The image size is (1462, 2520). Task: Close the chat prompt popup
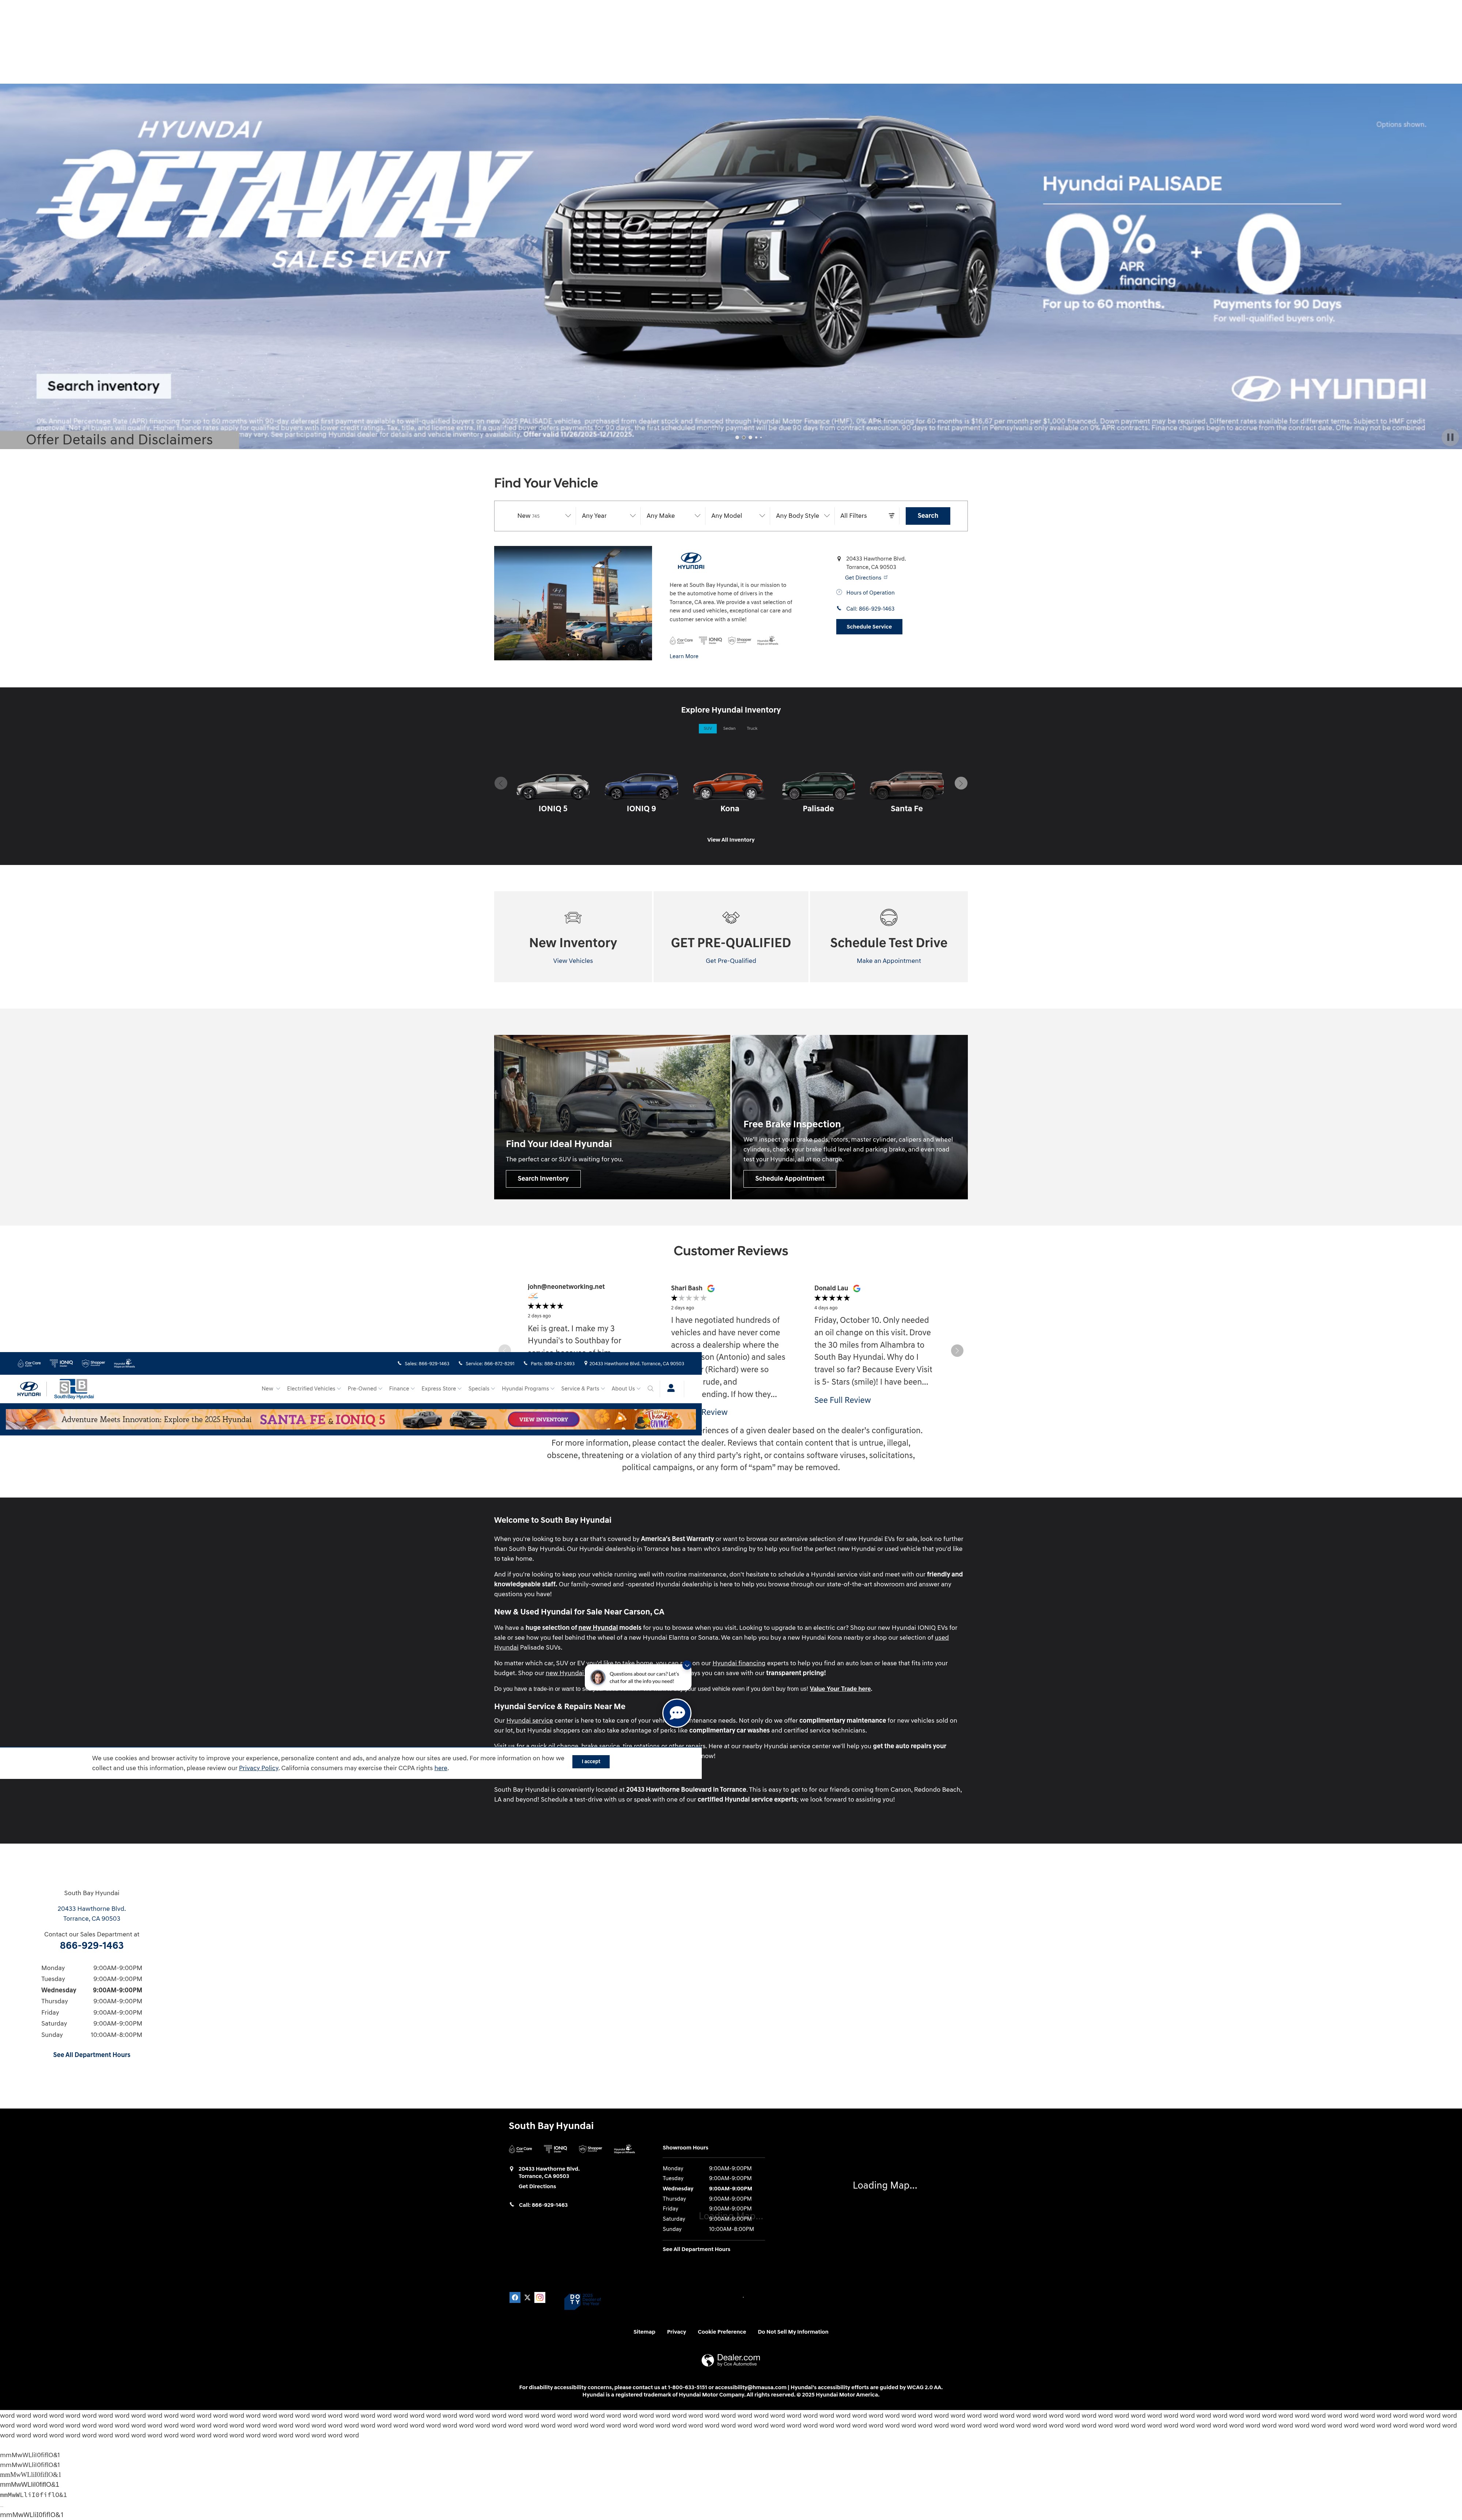(687, 1665)
